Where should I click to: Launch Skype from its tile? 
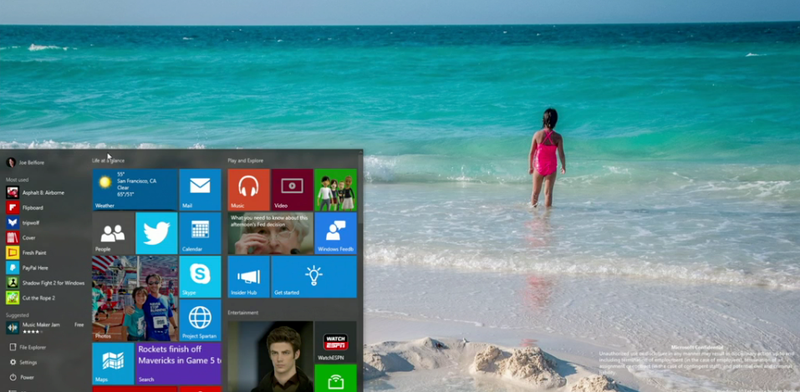(200, 277)
